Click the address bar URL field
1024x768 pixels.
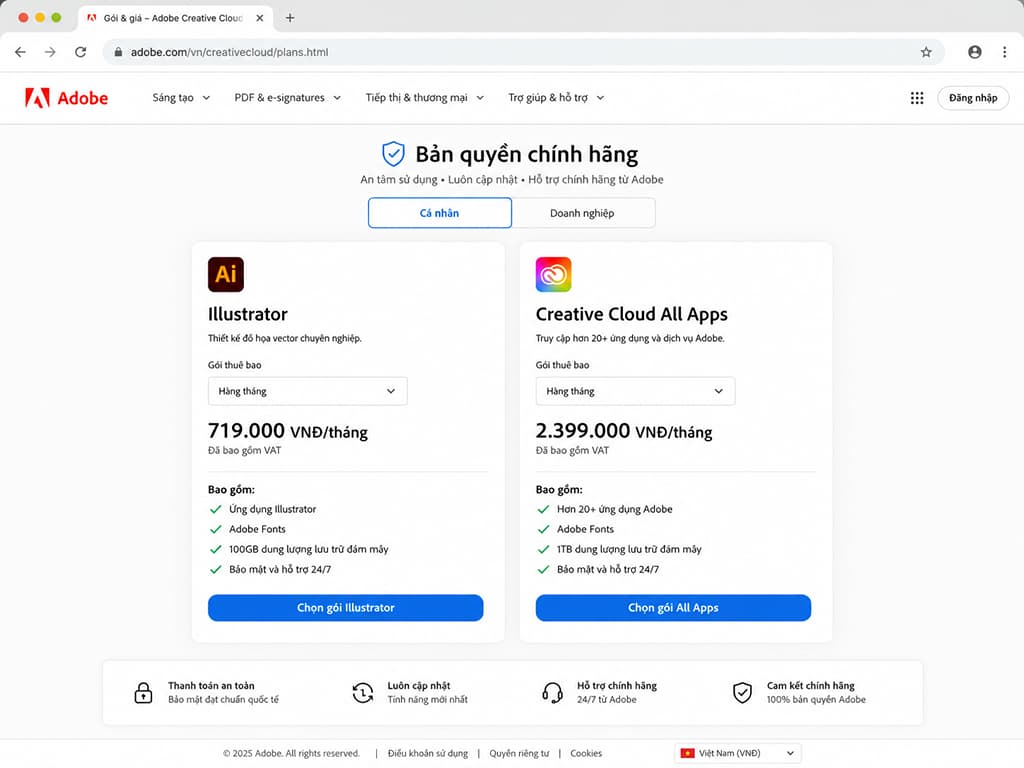click(x=522, y=52)
